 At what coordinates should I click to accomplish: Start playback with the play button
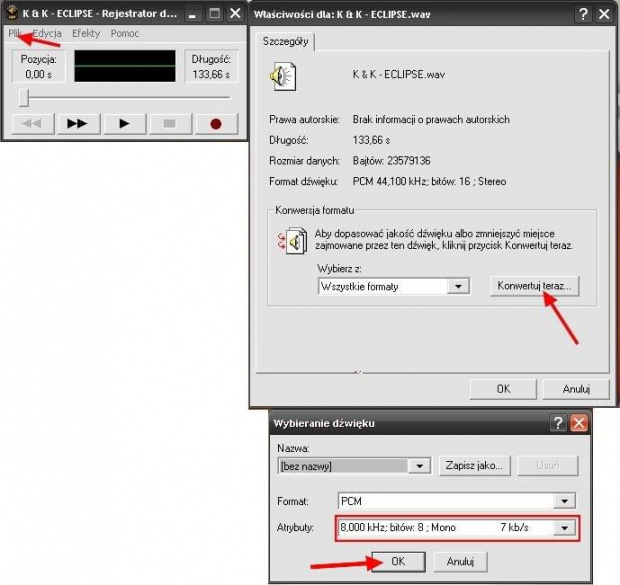[124, 124]
